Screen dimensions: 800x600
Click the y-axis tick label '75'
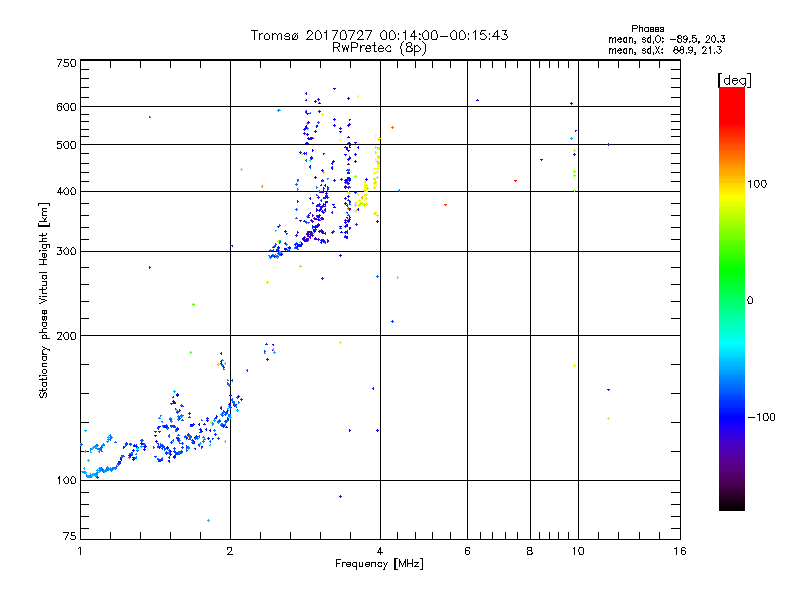(70, 536)
